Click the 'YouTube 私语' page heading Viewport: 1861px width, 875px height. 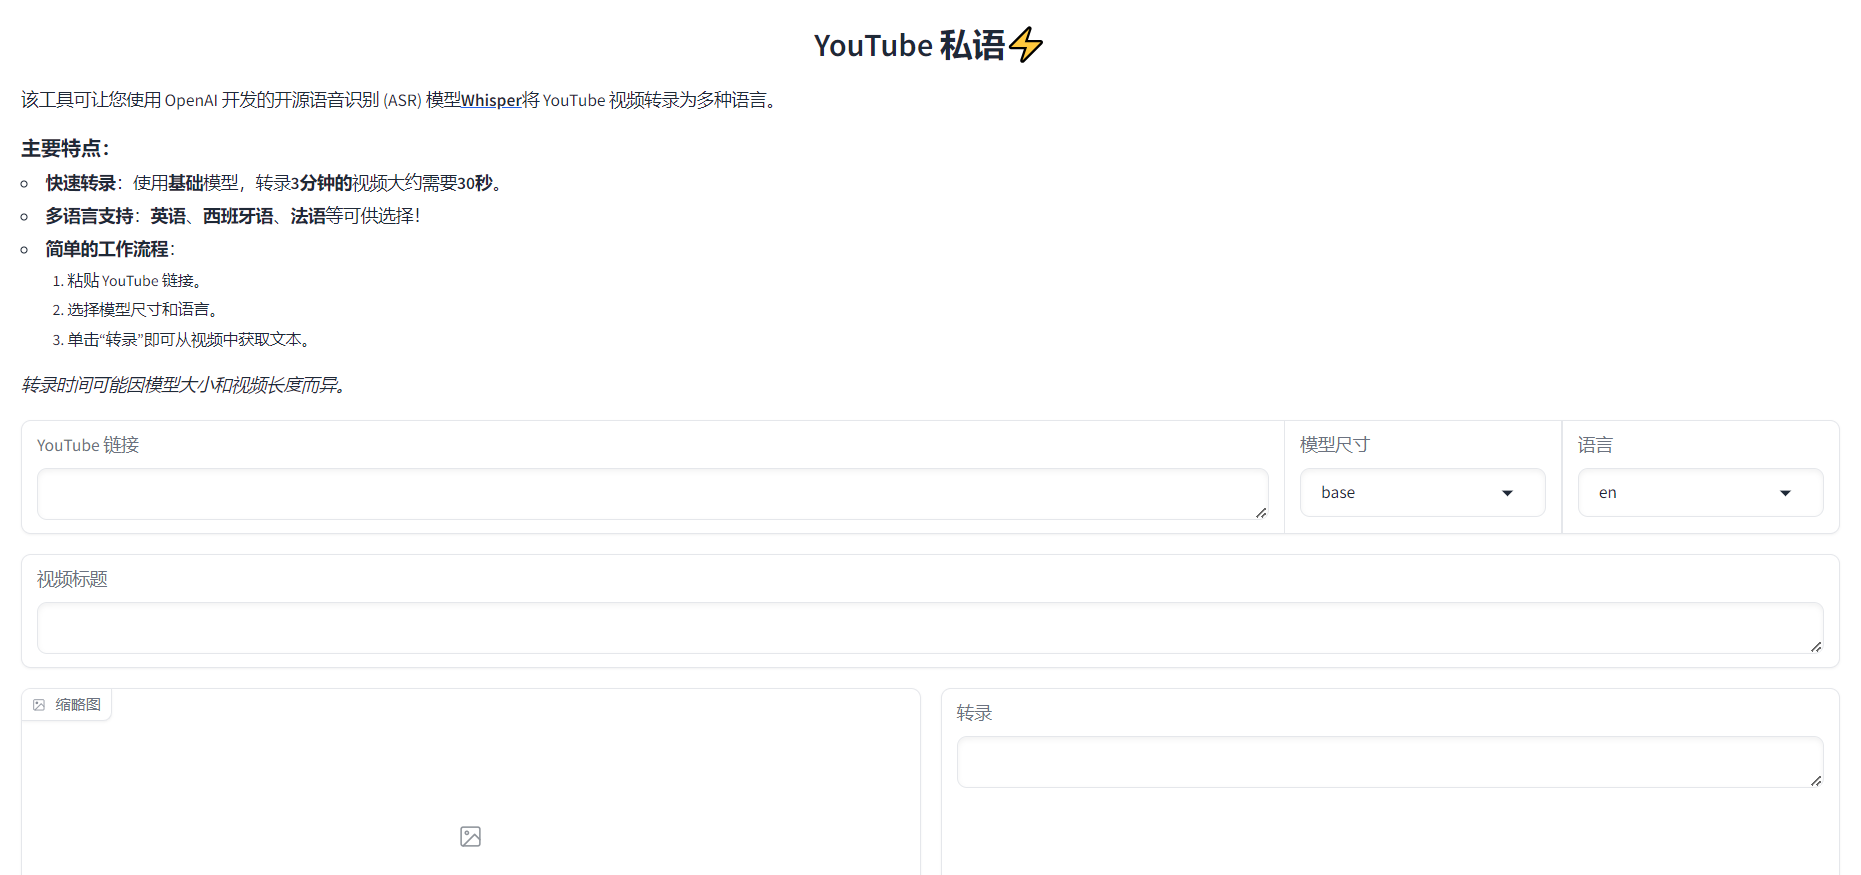[908, 46]
